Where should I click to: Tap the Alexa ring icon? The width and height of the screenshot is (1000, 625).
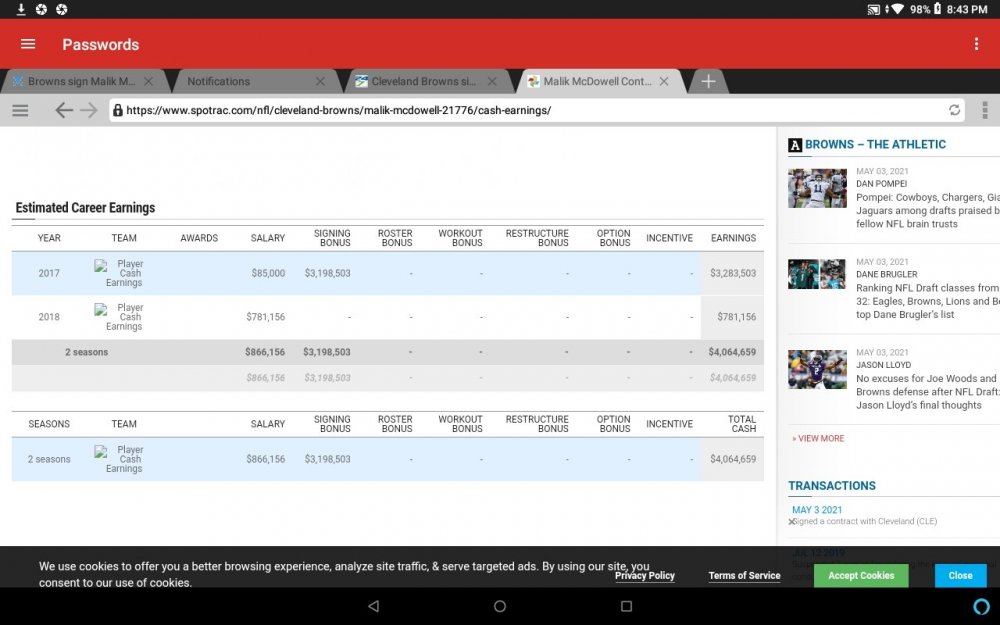981,606
